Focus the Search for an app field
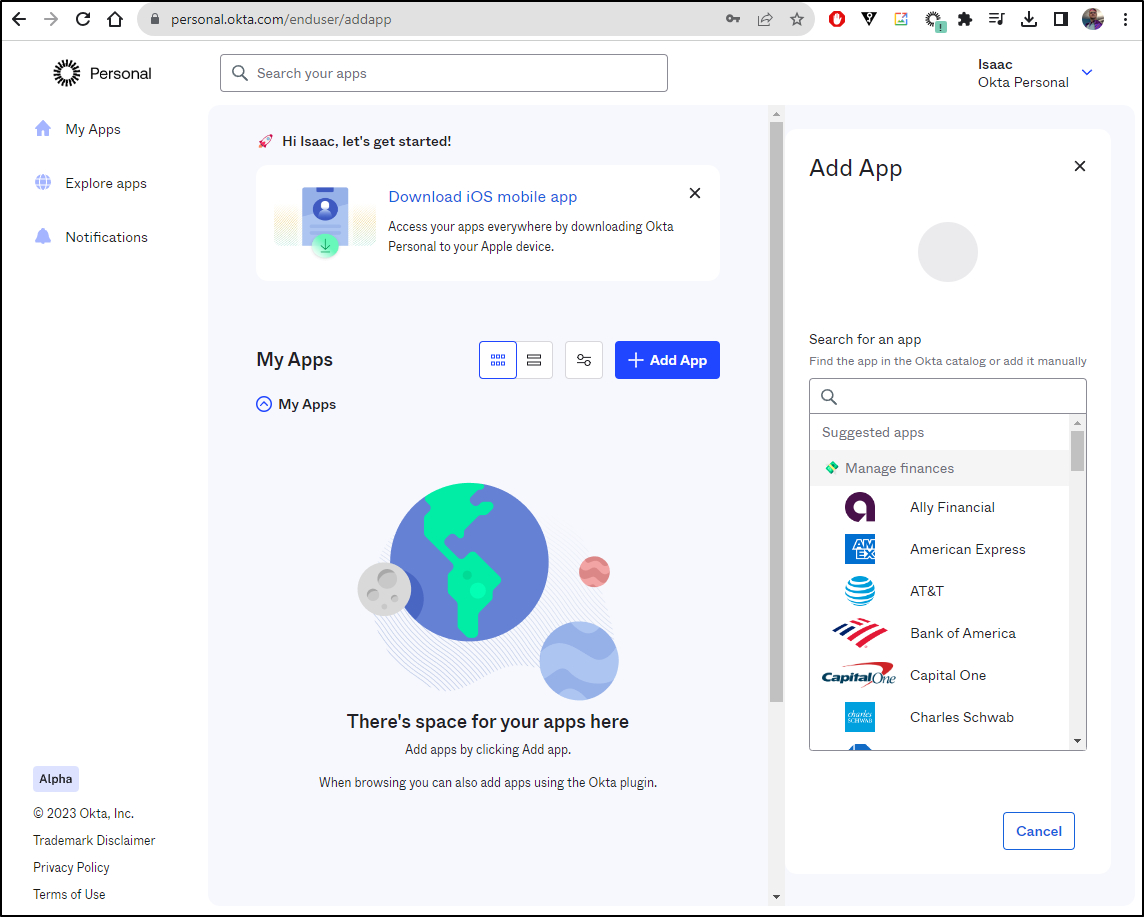This screenshot has height=917, width=1144. click(x=948, y=396)
